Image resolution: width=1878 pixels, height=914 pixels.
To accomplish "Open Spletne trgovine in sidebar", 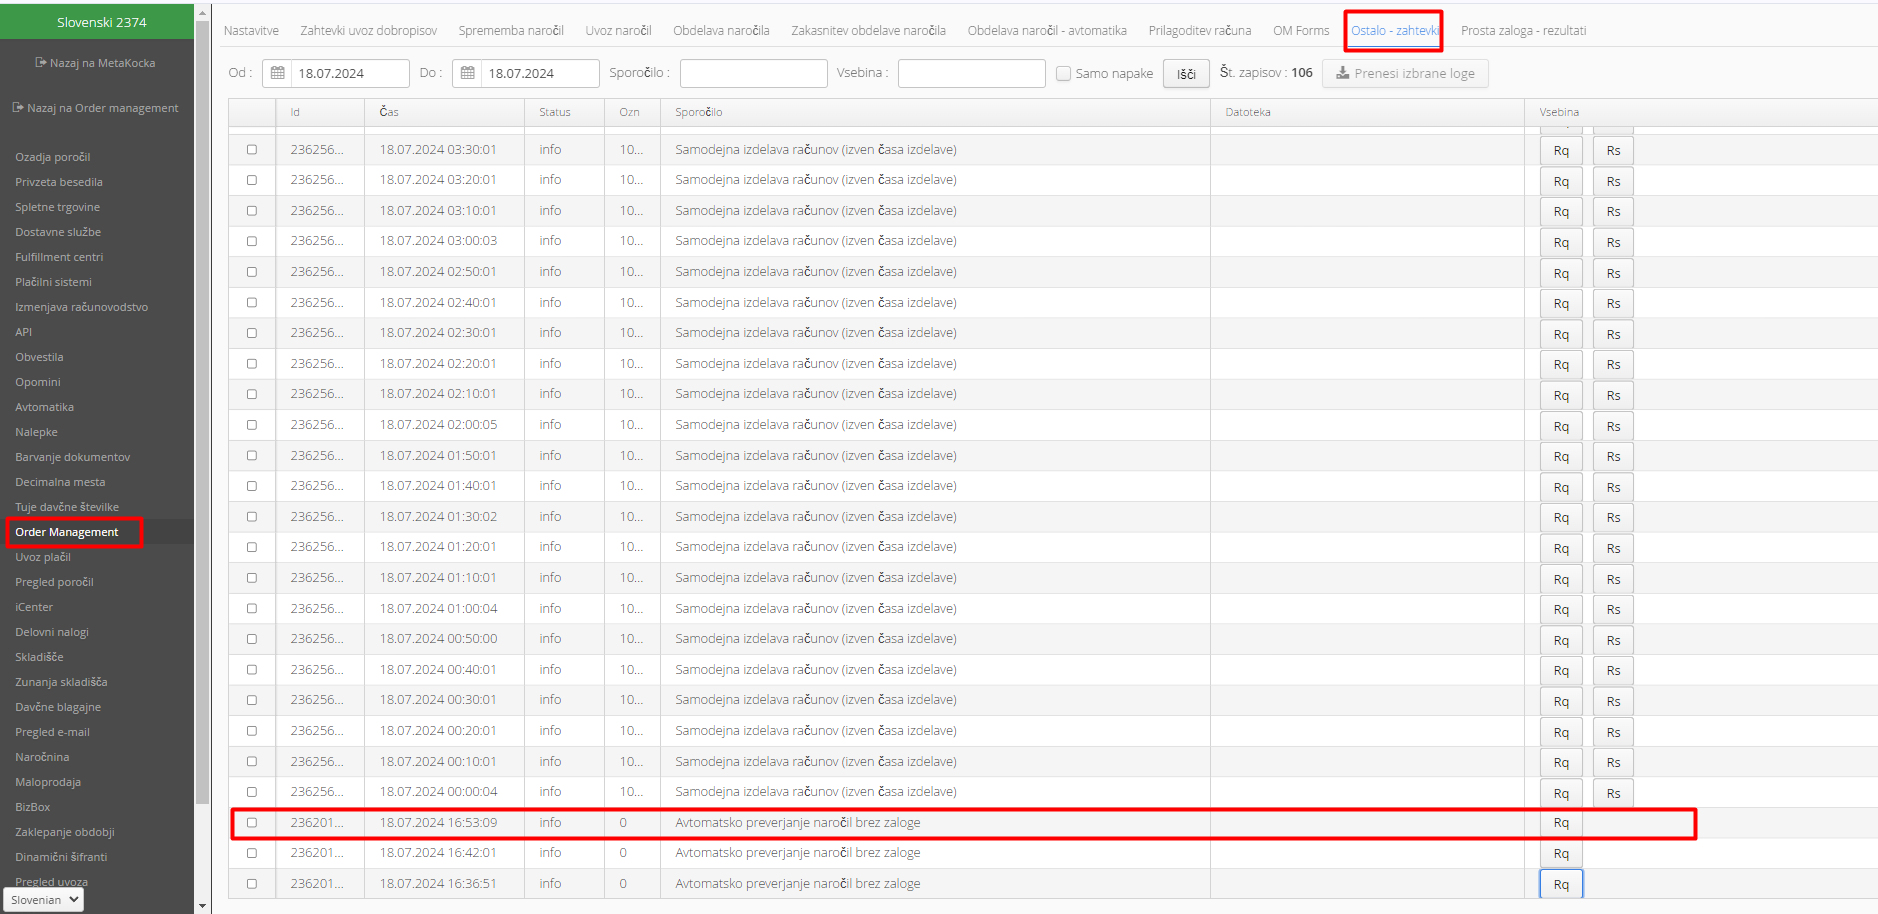I will [58, 207].
